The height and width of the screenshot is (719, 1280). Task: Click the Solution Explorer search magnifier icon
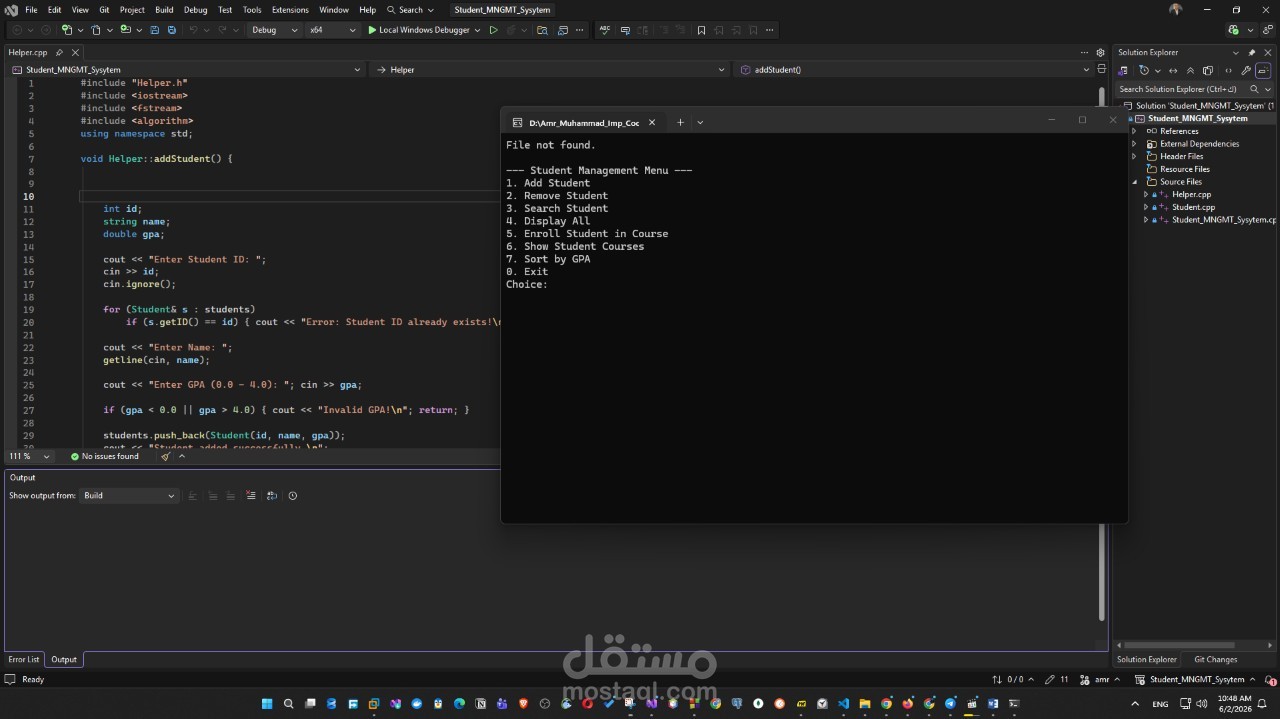[1254, 89]
